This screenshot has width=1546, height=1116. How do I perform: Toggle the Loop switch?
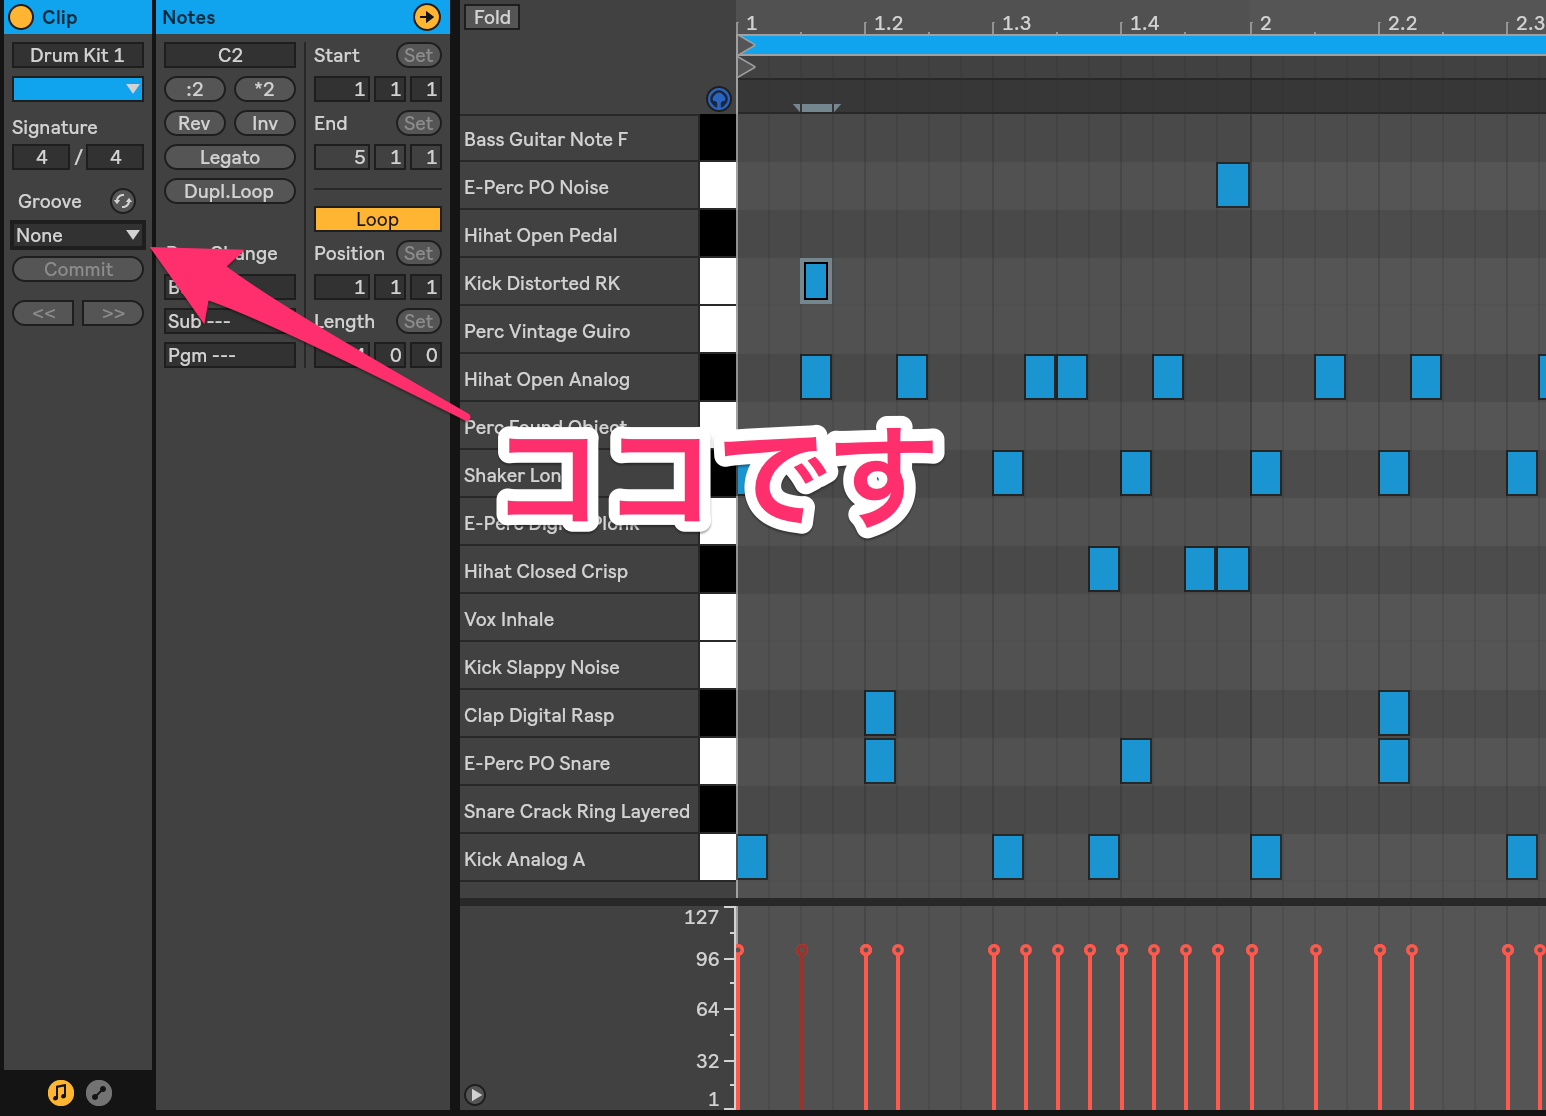(377, 219)
